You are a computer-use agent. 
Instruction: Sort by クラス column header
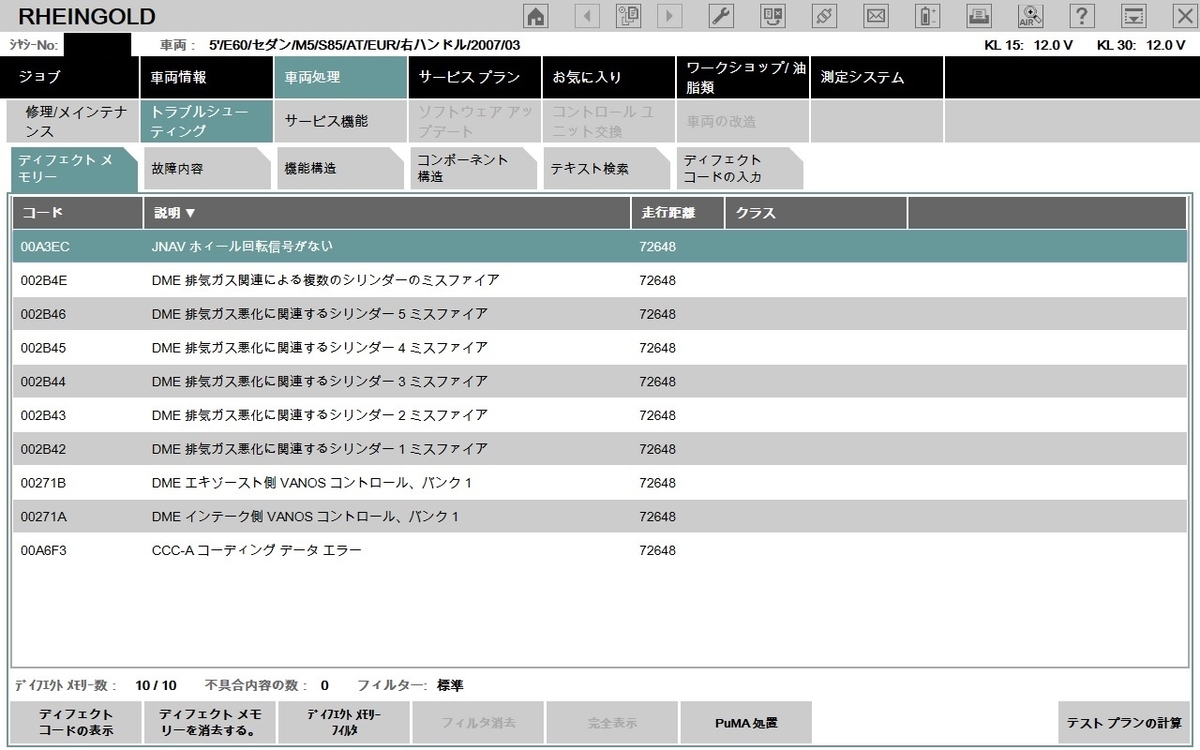click(x=815, y=213)
